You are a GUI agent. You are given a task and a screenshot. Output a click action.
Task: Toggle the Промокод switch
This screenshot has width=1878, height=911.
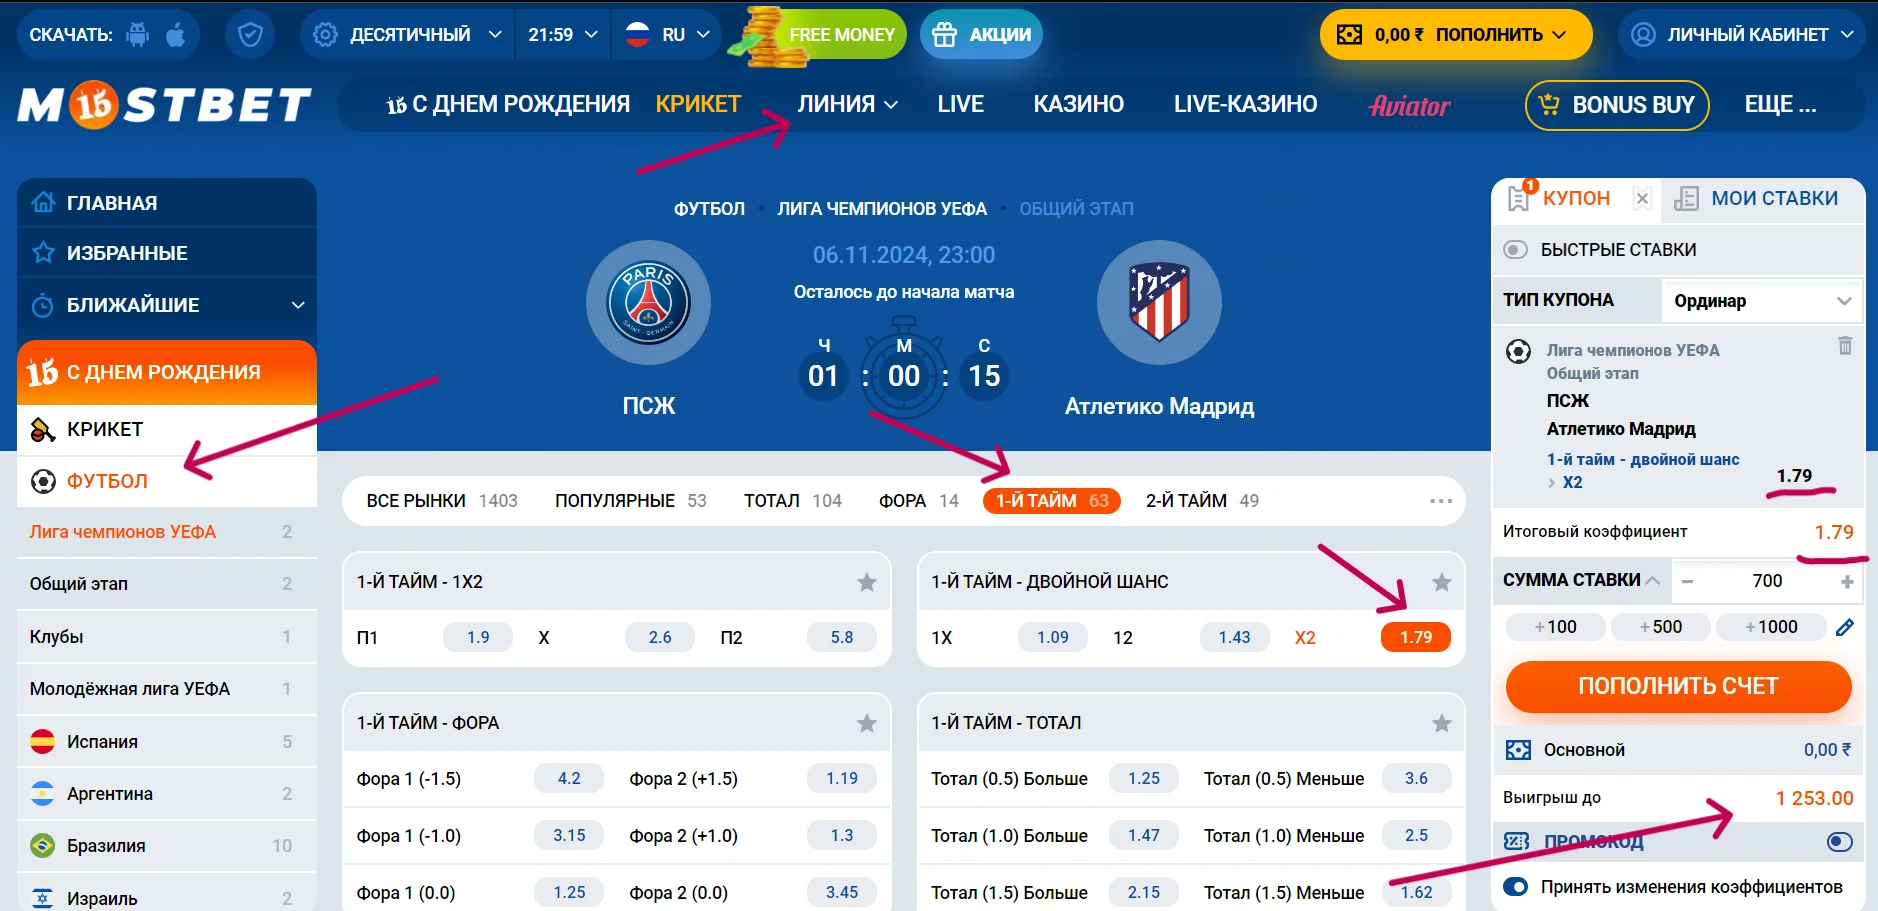coord(1839,842)
